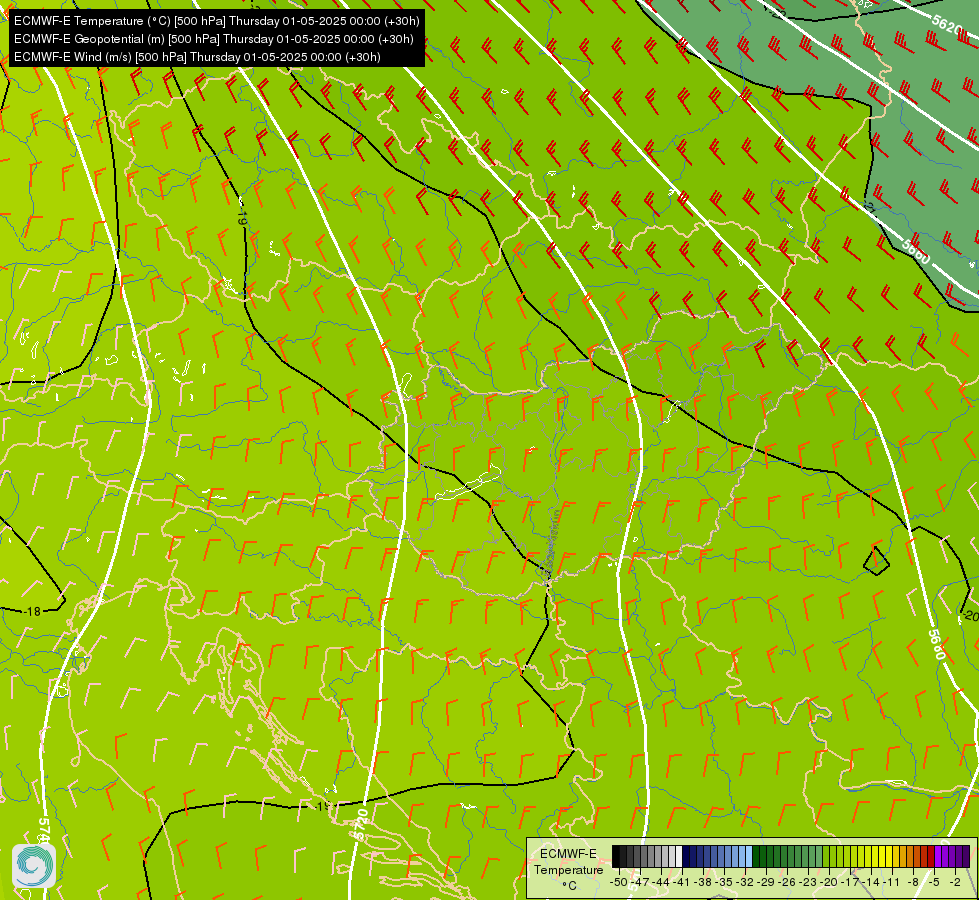Click the -11 value on the temperature legend
This screenshot has width=979, height=900.
tap(891, 882)
